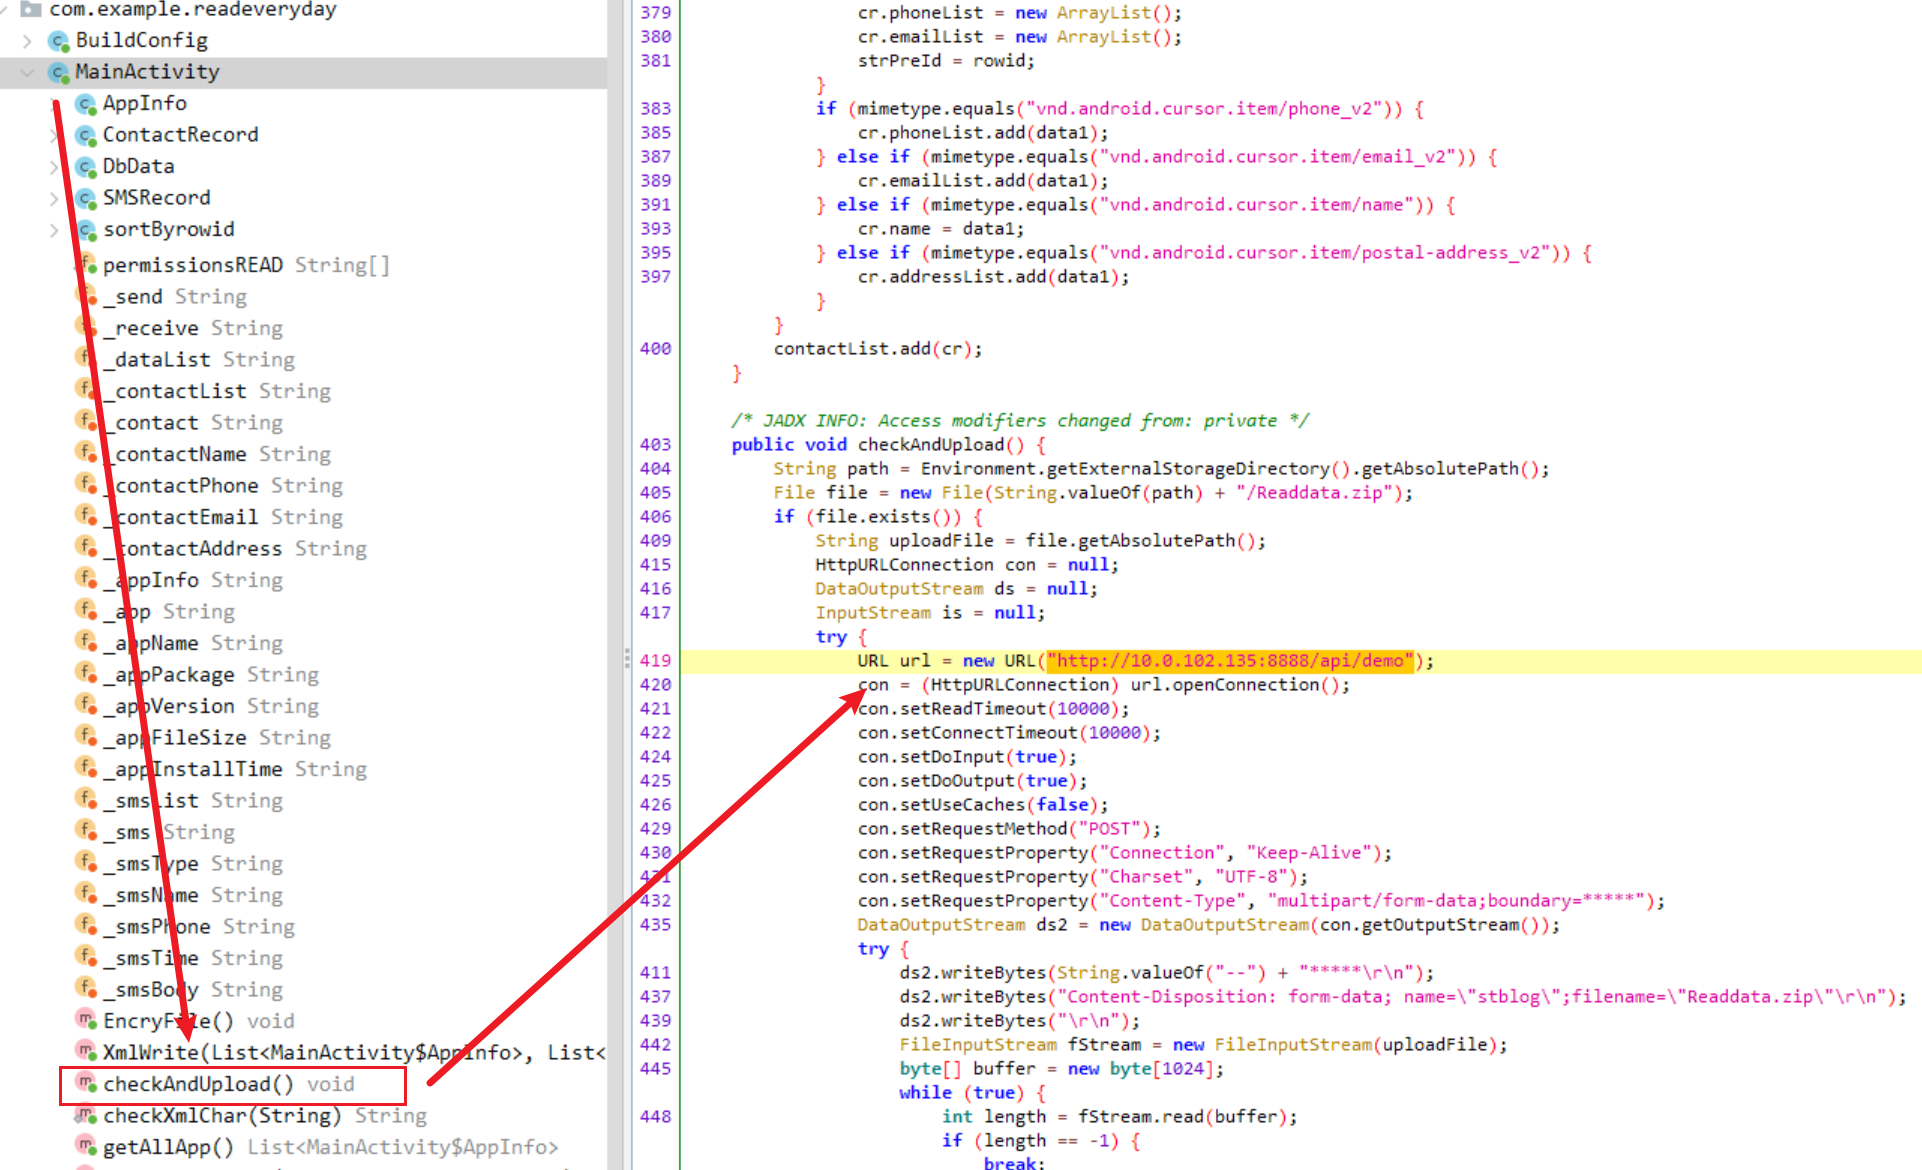Collapse the MainActivity tree node
The image size is (1922, 1170).
click(28, 72)
